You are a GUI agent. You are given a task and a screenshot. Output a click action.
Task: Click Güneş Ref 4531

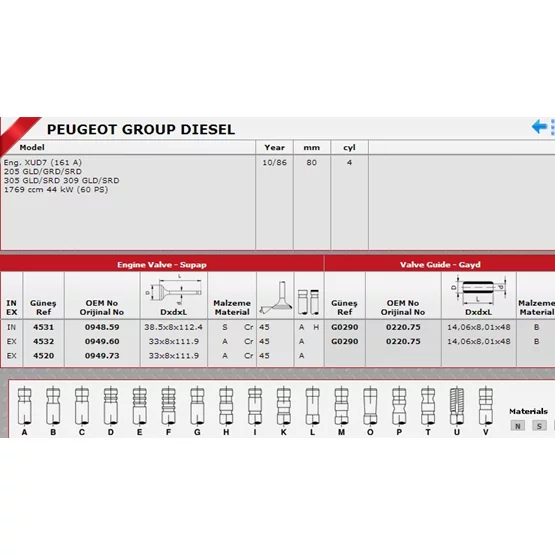pyautogui.click(x=44, y=327)
